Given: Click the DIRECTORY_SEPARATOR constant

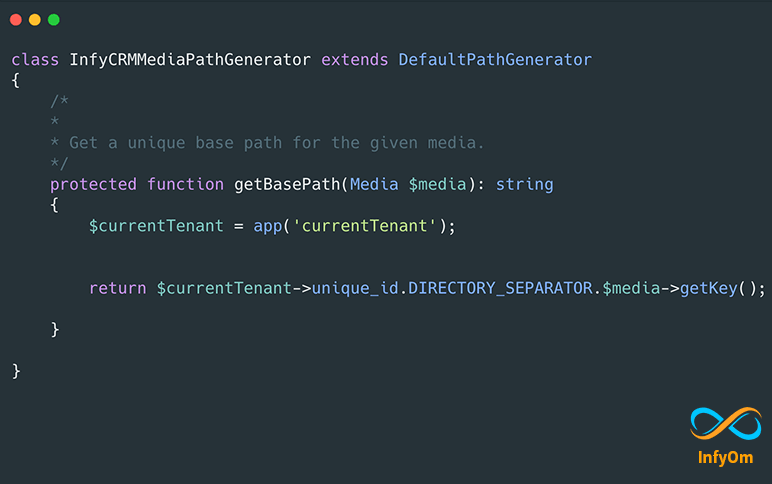Looking at the screenshot, I should [x=500, y=288].
